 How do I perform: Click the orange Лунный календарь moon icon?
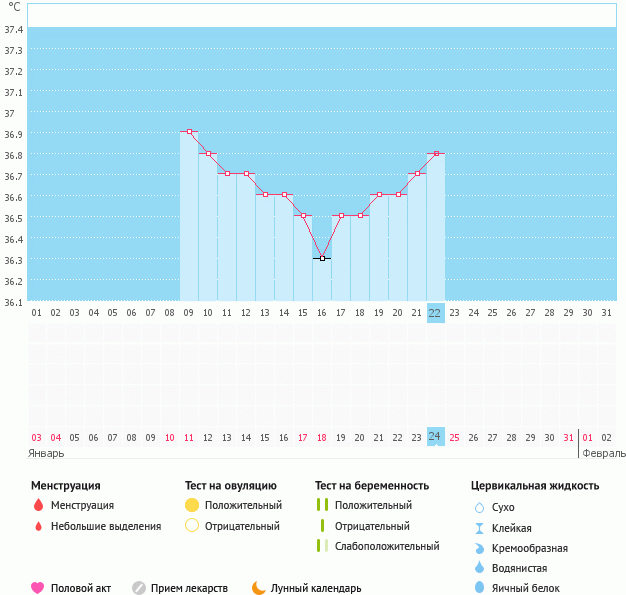259,588
